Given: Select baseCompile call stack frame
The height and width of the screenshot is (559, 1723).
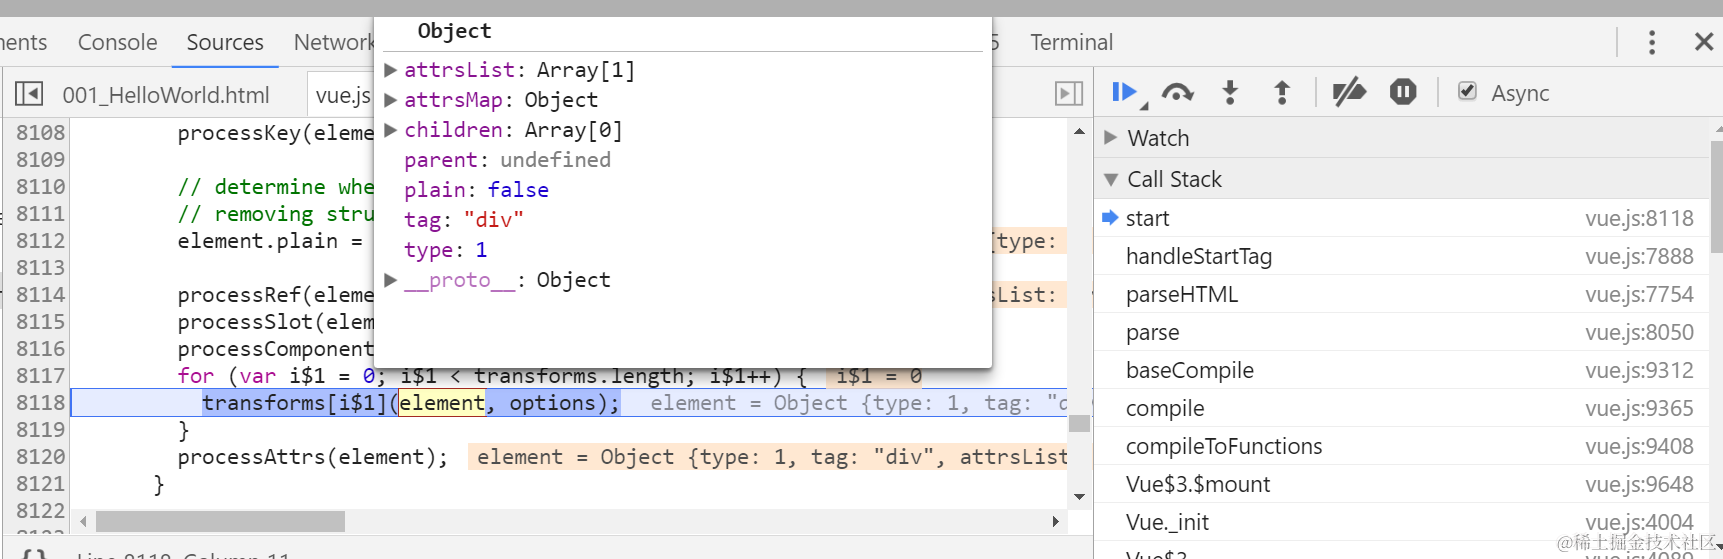Looking at the screenshot, I should [x=1402, y=370].
